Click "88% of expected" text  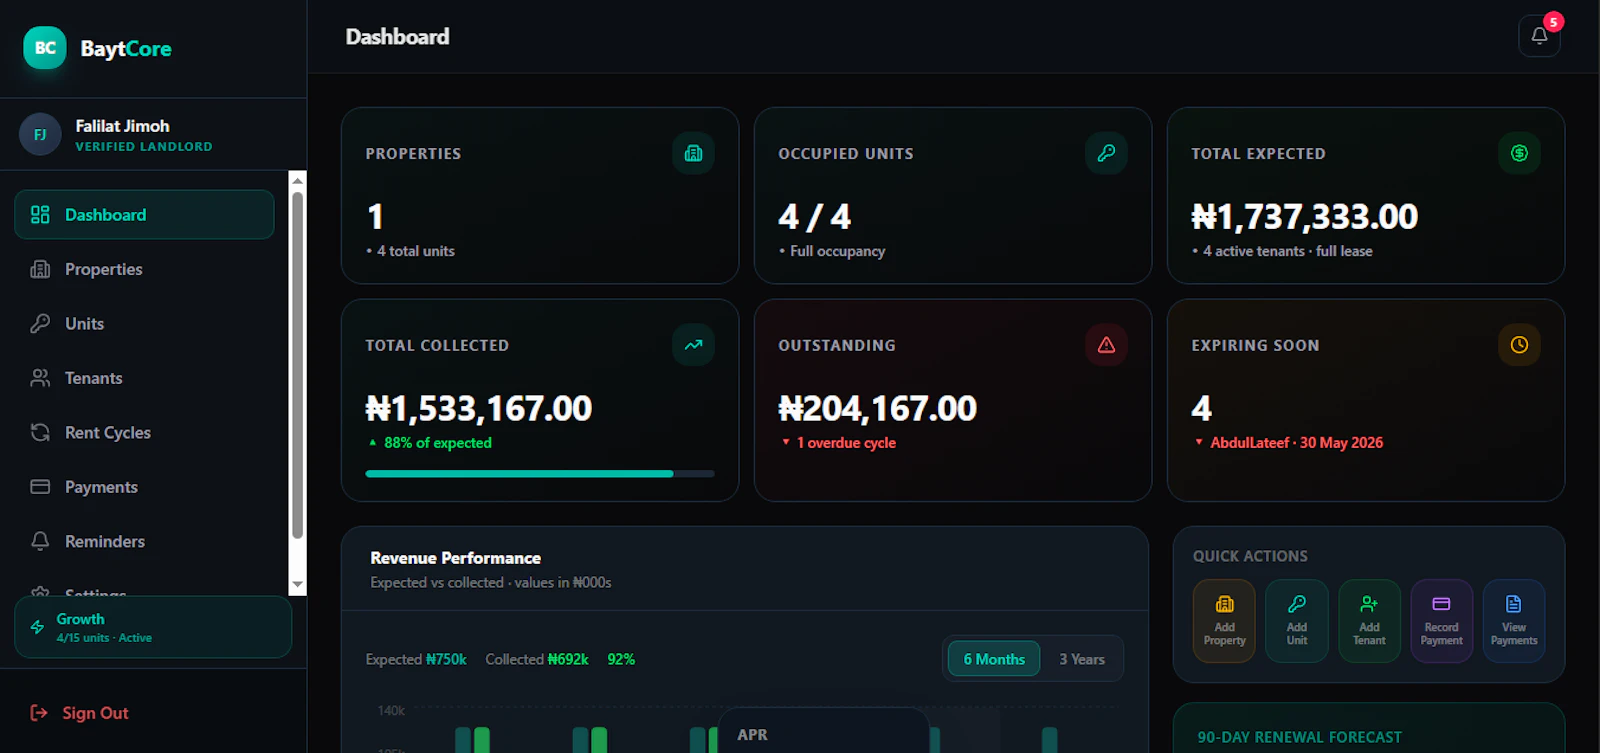tap(438, 443)
